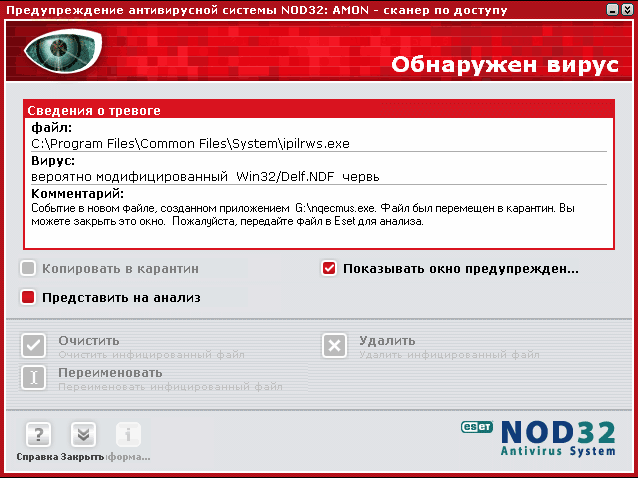The image size is (638, 478).
Task: Click Удалить инфицированный файл description
Action: (449, 355)
